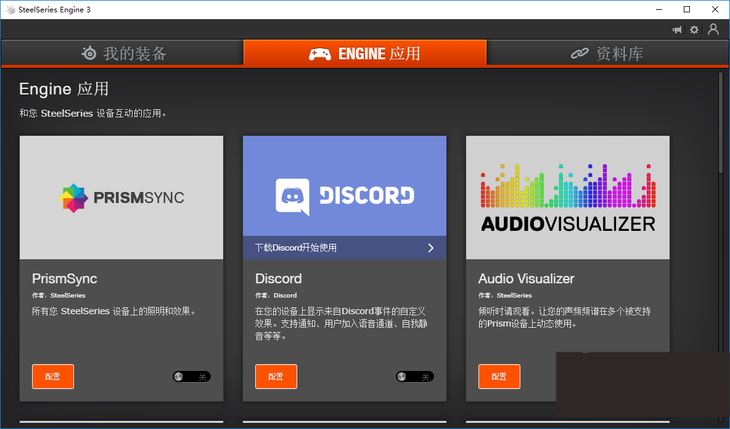The height and width of the screenshot is (429, 730).
Task: Switch to the 我的装备 tab
Action: 122,54
